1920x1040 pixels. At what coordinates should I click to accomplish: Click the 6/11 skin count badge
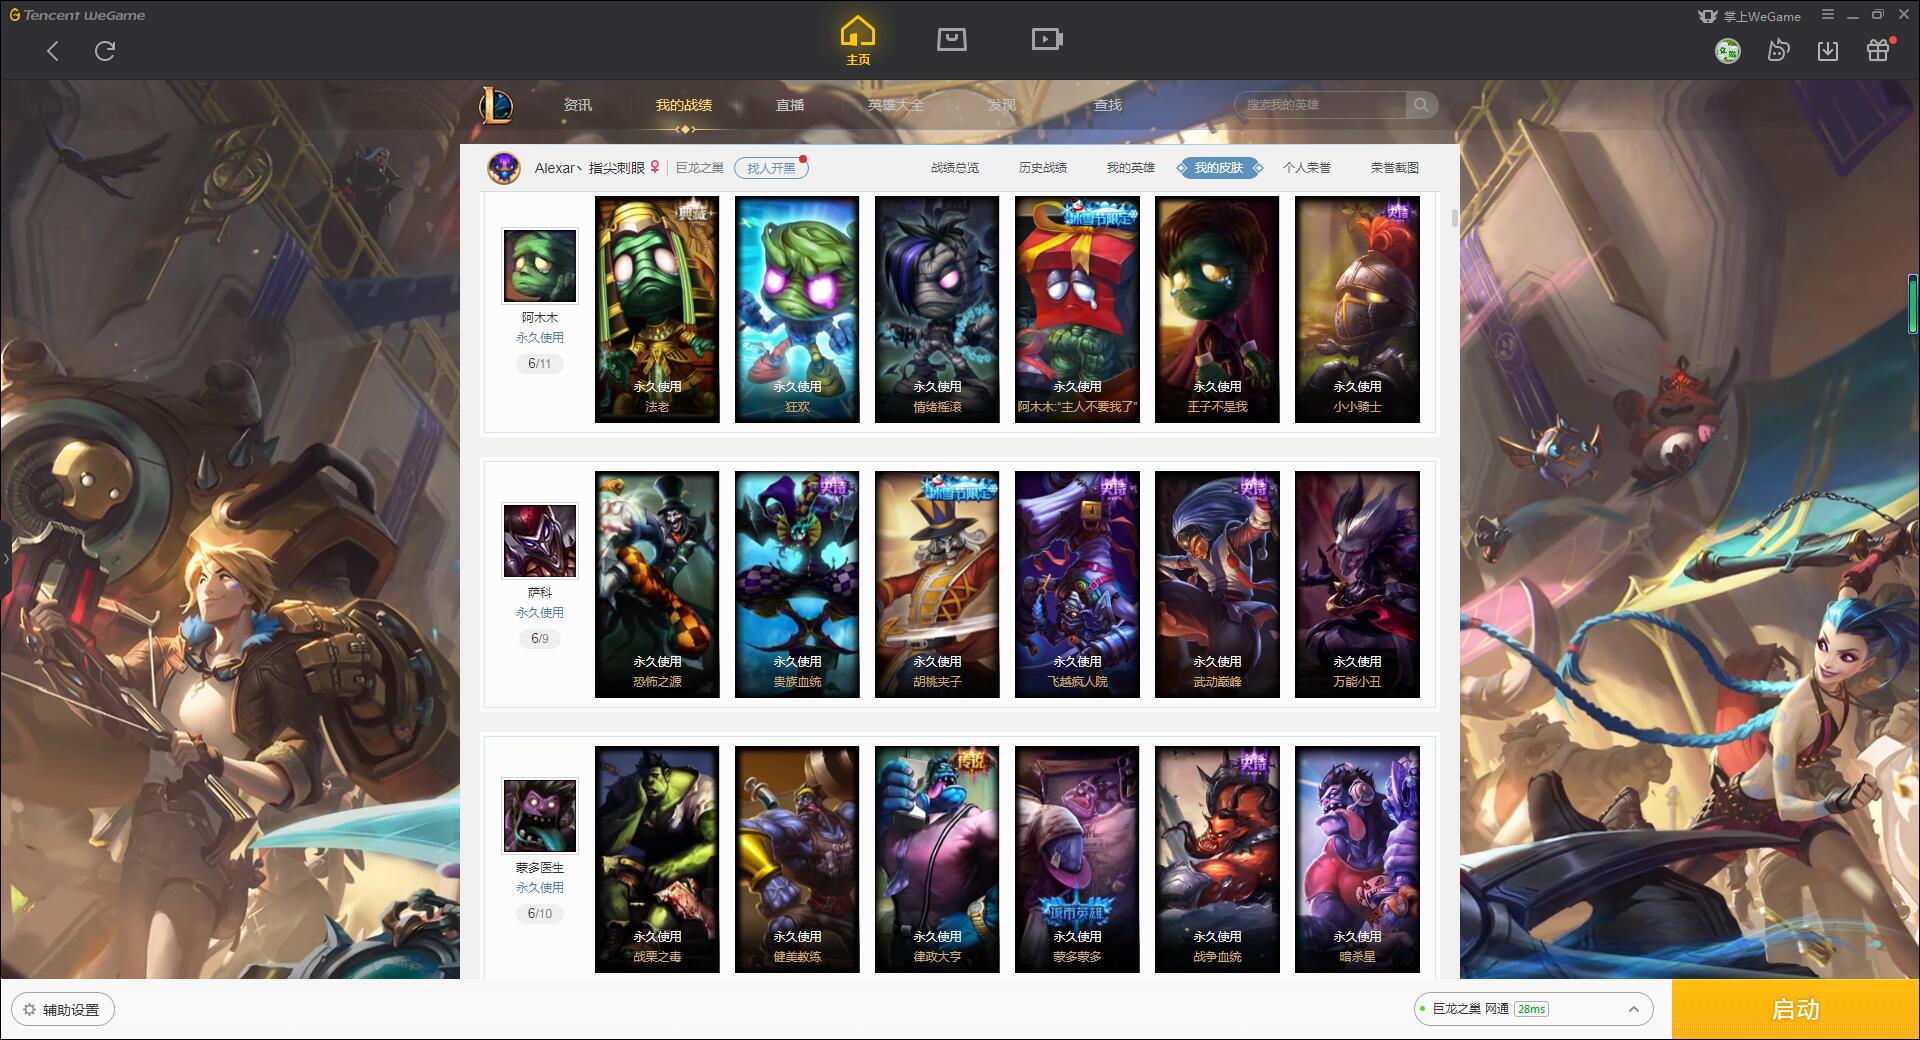[540, 364]
